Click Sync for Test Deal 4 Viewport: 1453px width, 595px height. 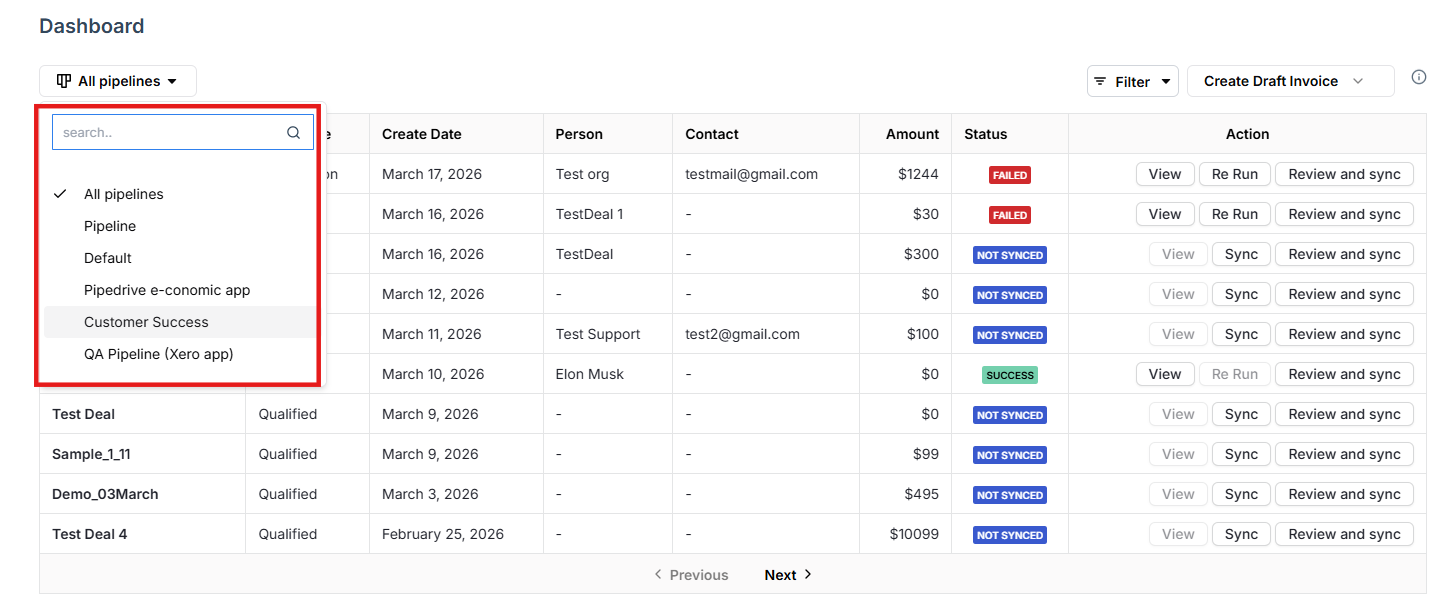click(1240, 533)
